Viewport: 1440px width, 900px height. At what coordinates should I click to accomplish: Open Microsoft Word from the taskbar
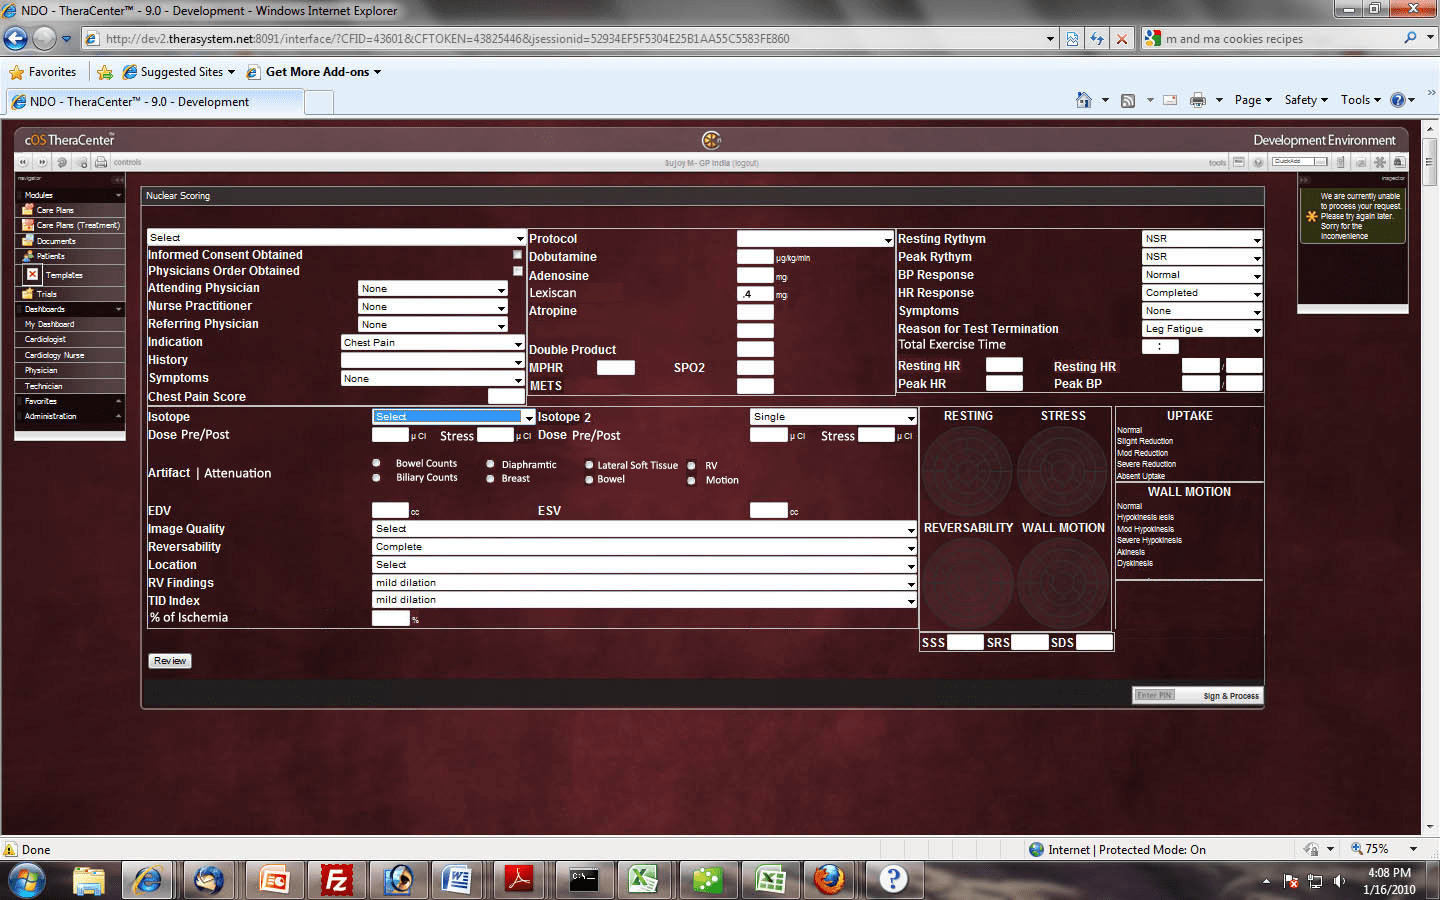click(457, 880)
